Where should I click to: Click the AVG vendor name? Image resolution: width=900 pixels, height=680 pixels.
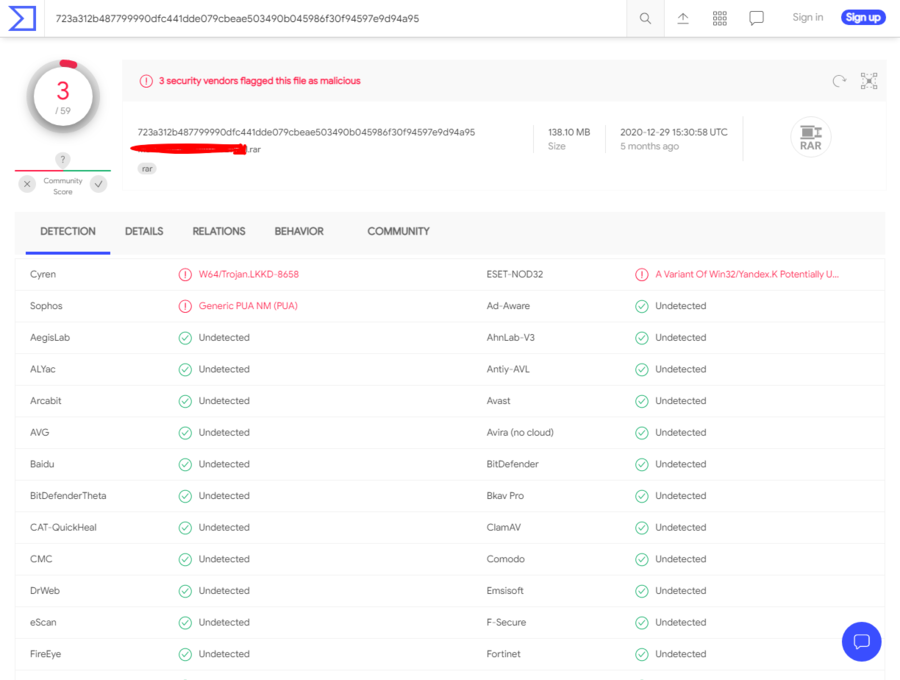[40, 432]
